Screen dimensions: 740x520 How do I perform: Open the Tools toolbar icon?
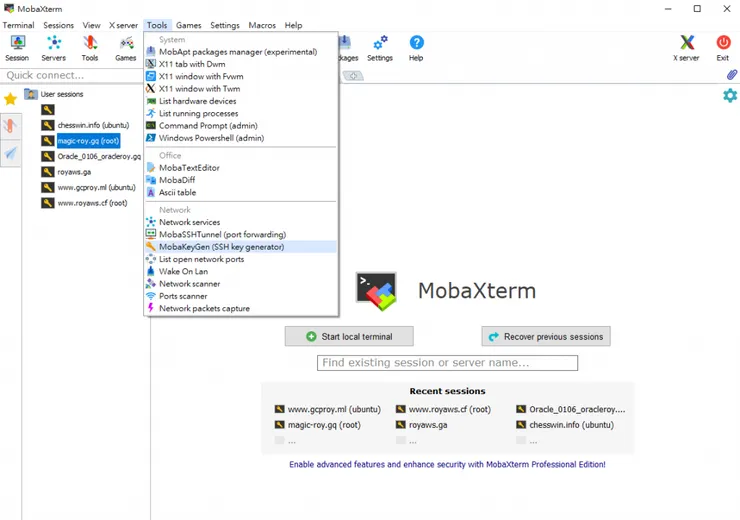pyautogui.click(x=90, y=48)
